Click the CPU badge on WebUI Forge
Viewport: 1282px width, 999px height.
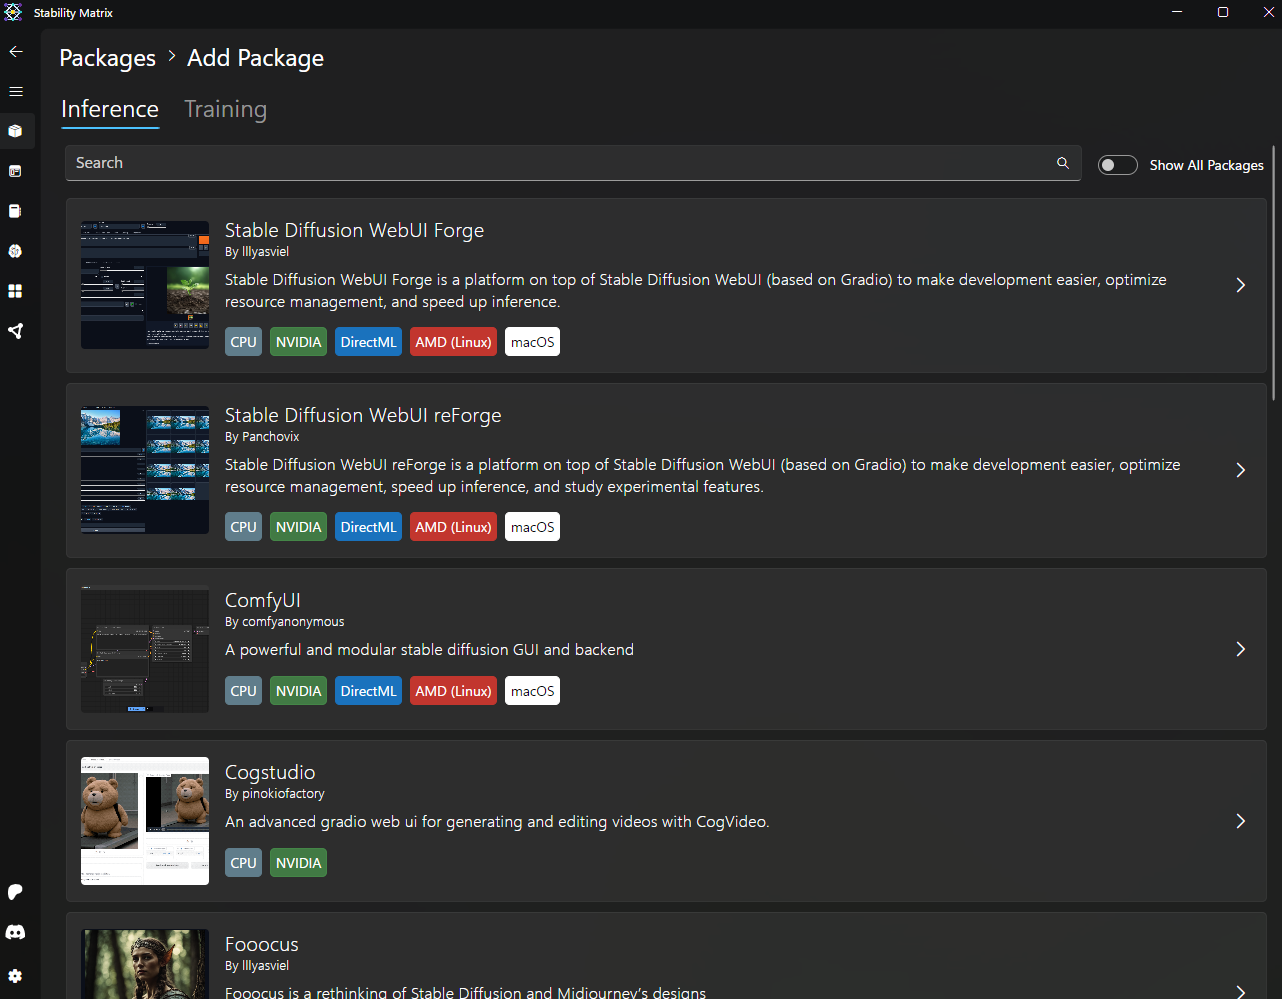(x=243, y=342)
